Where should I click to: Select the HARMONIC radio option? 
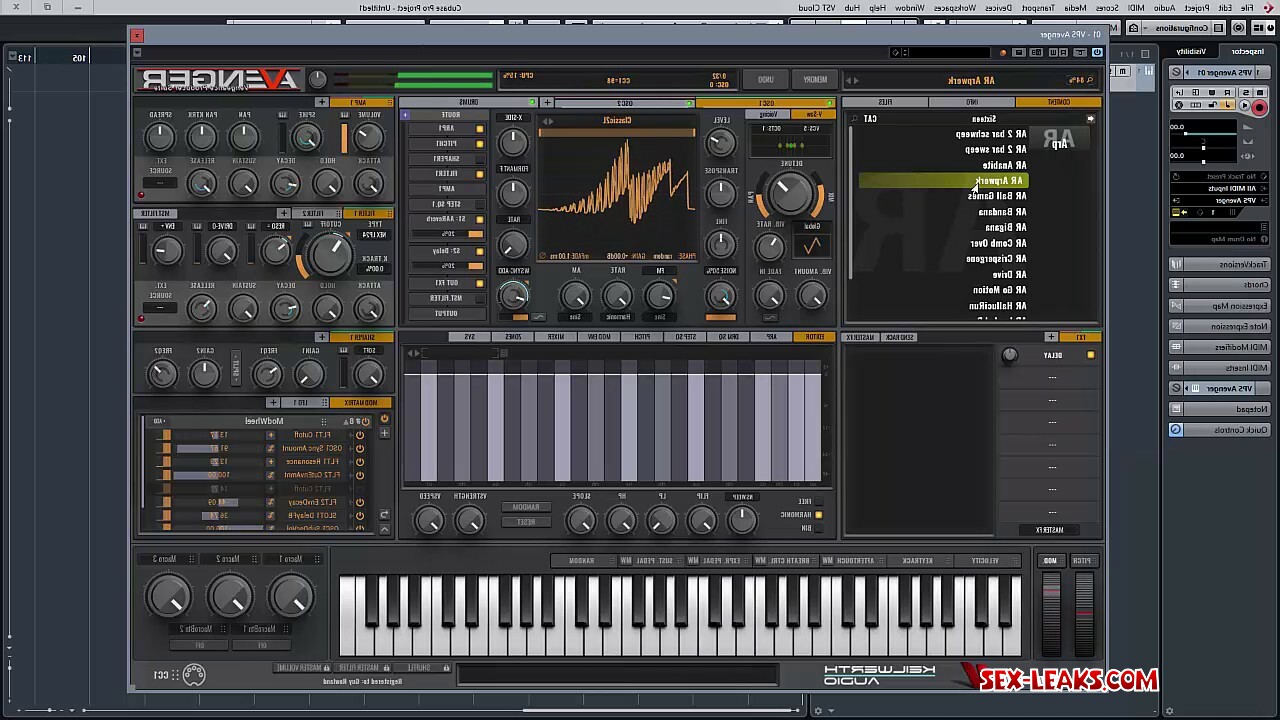pyautogui.click(x=818, y=514)
